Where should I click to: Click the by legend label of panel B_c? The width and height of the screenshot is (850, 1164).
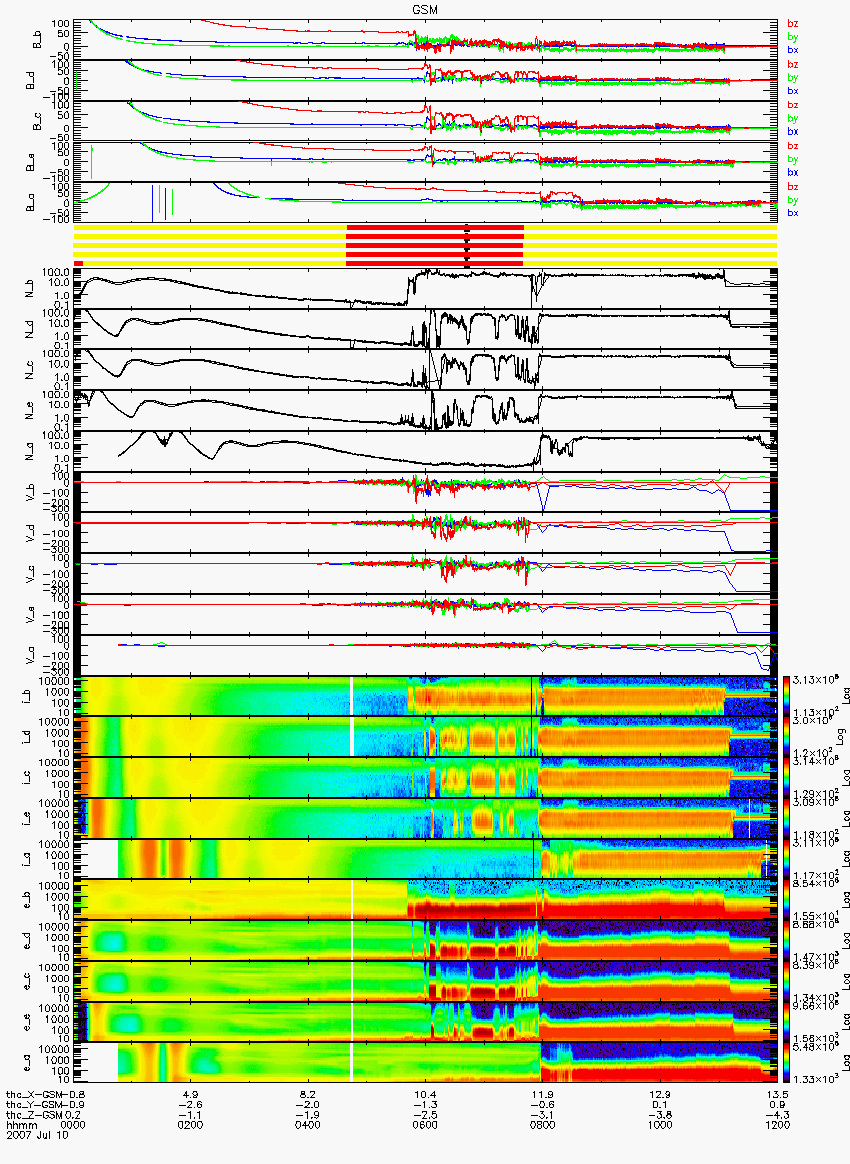[x=792, y=118]
